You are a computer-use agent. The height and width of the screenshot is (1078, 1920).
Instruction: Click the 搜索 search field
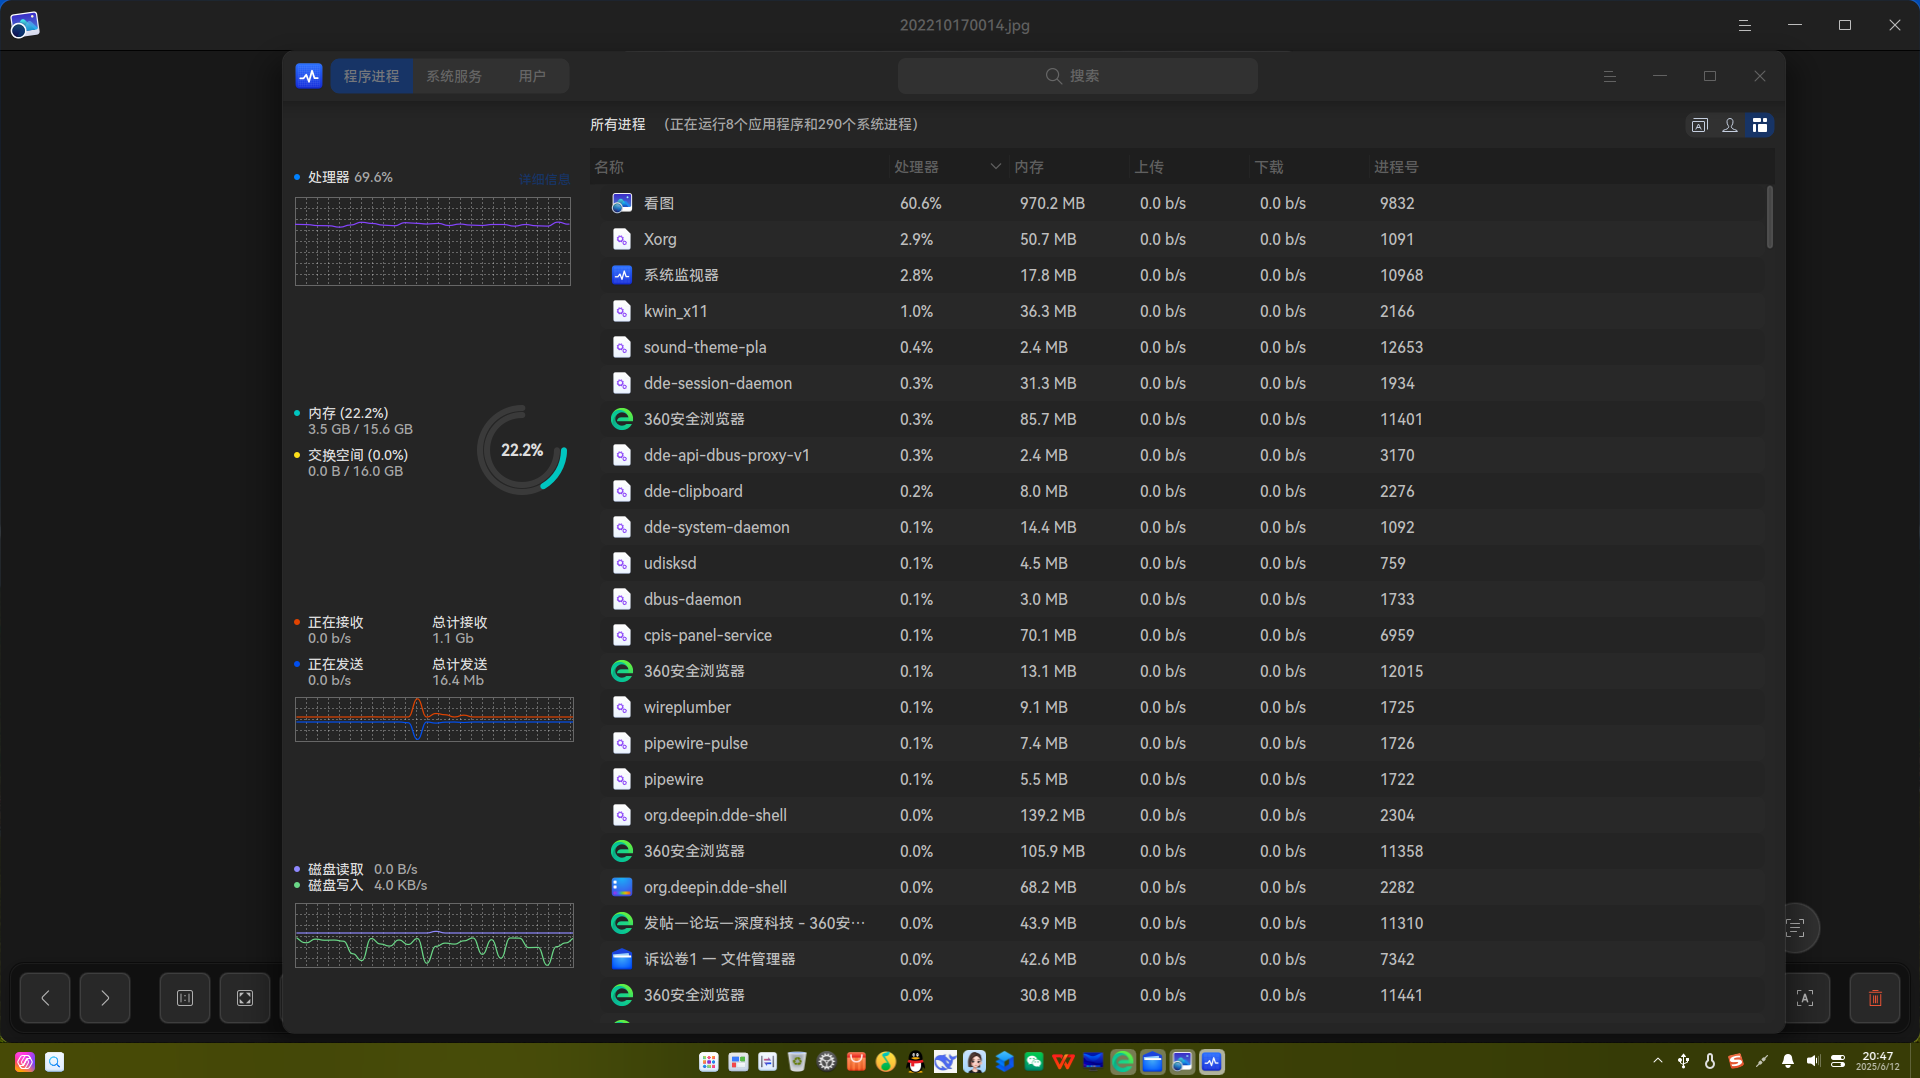[1077, 76]
